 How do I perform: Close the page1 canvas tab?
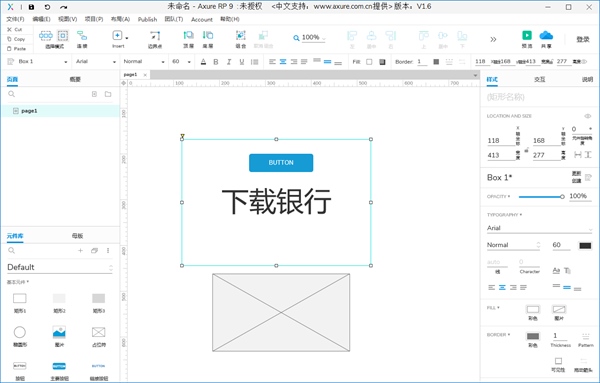145,75
